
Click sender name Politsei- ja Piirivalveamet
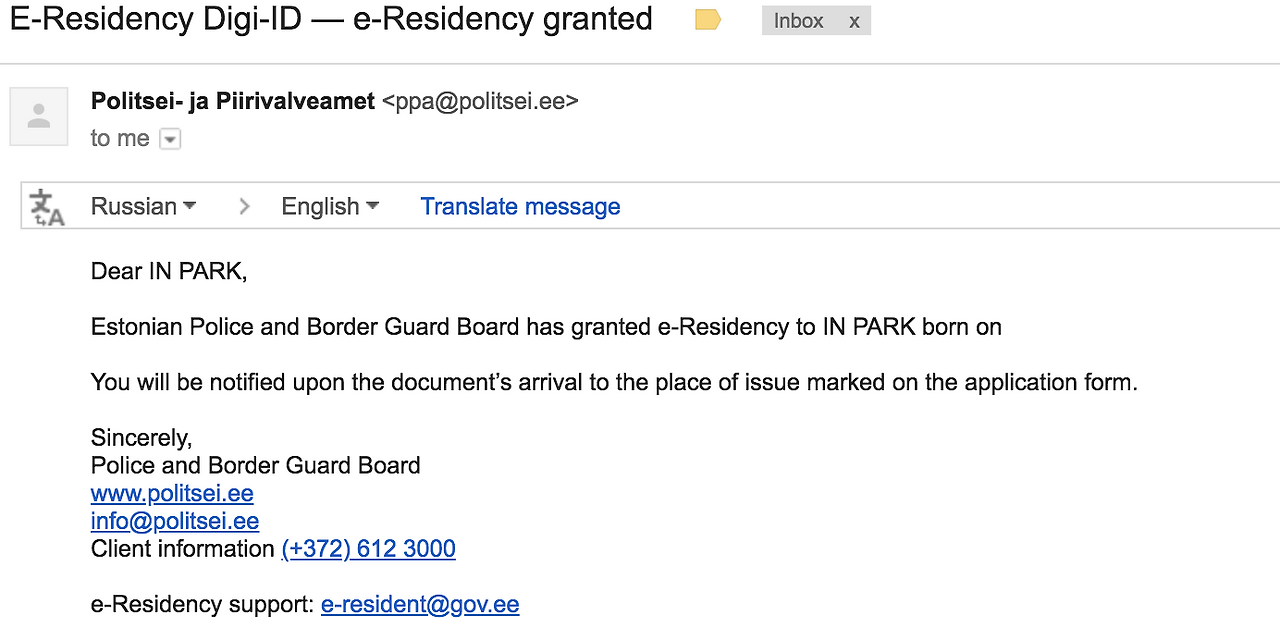coord(233,101)
